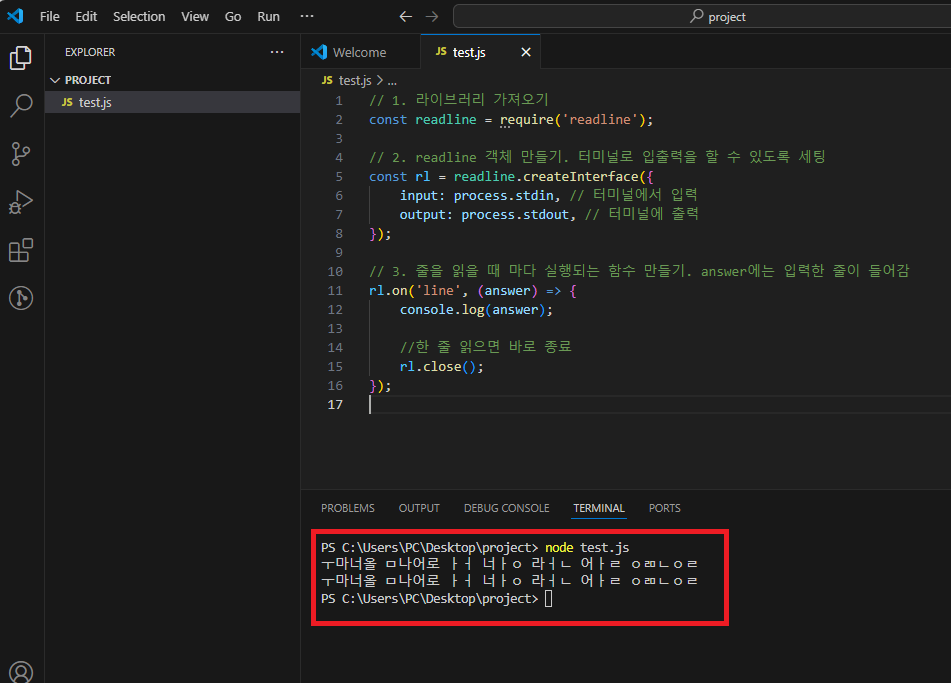Open the Source Control view icon
The height and width of the screenshot is (683, 951).
(x=21, y=153)
